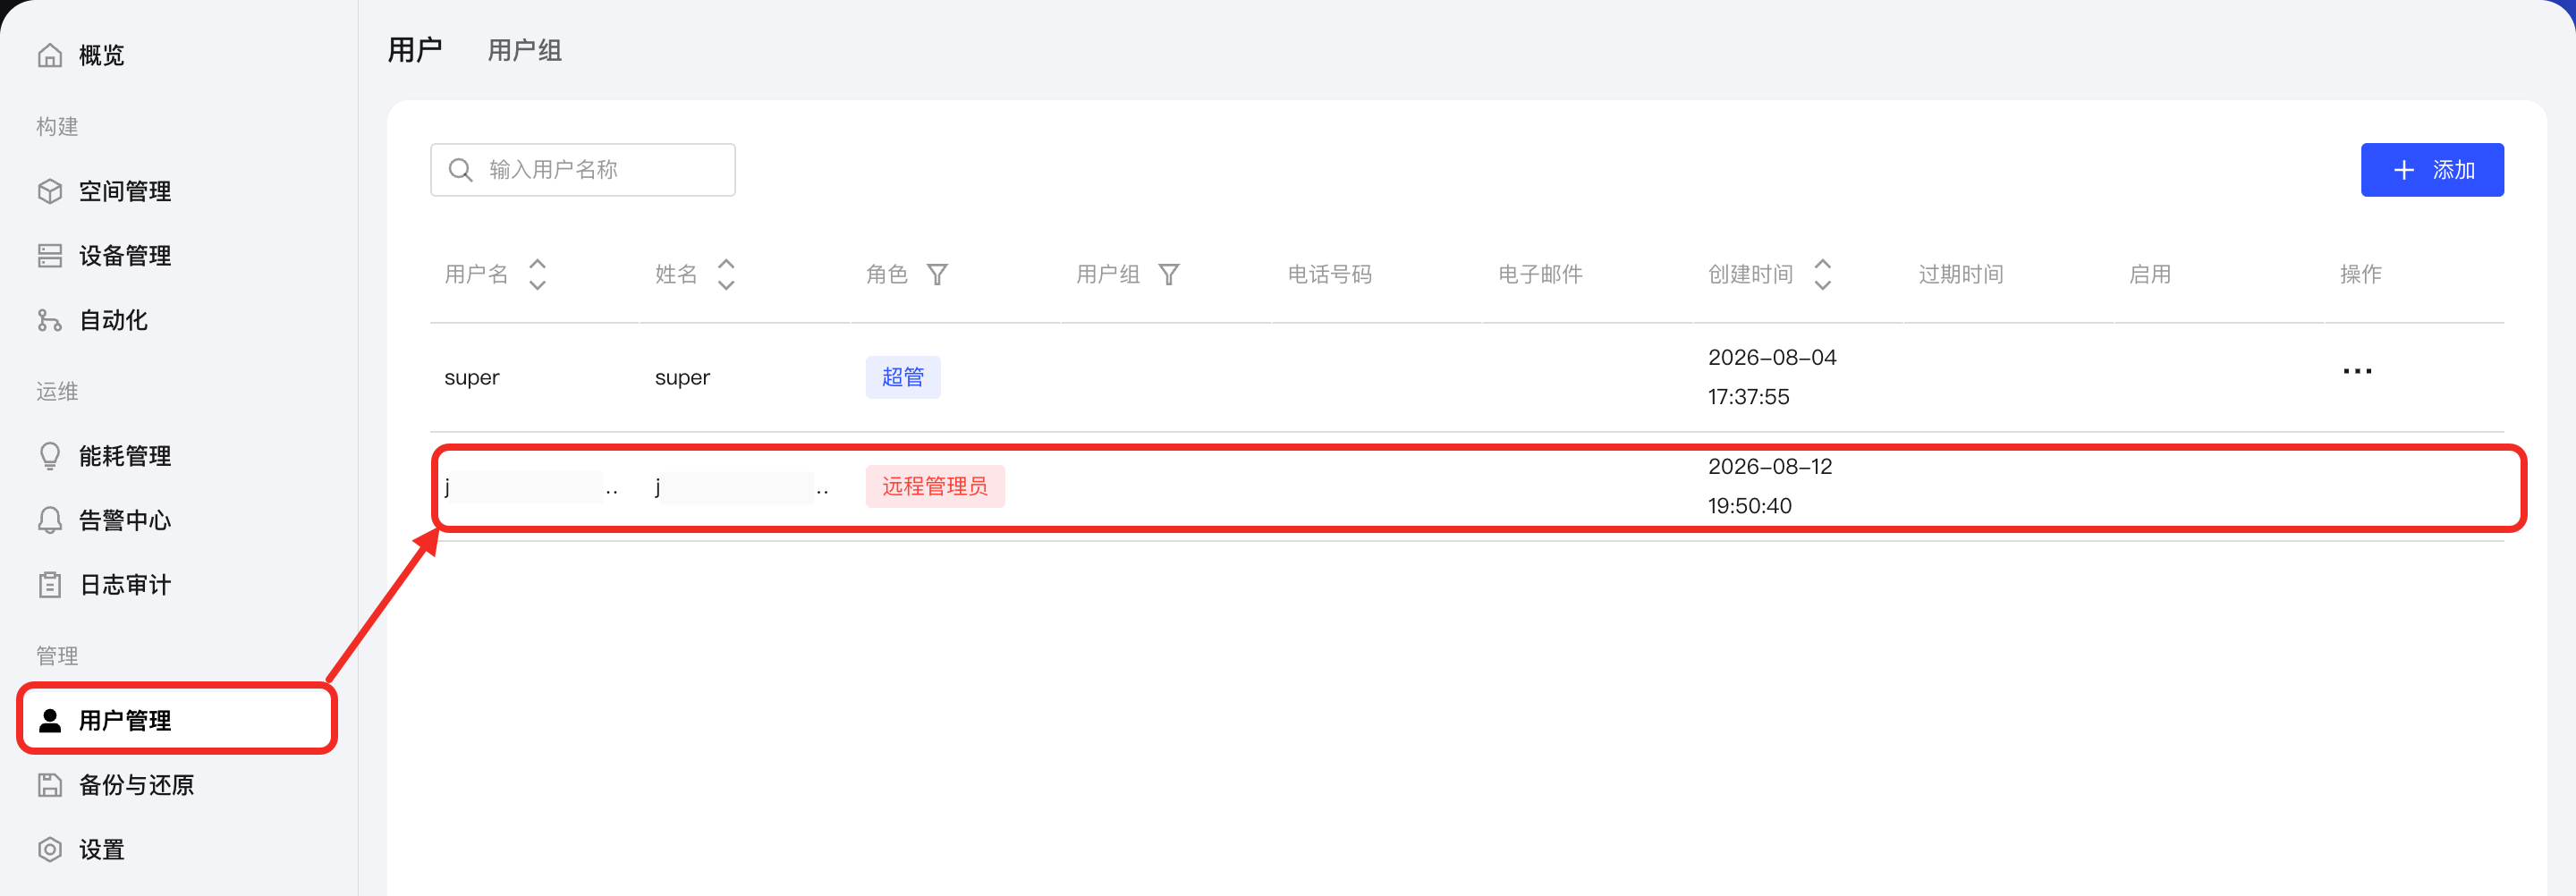Click the 空间管理 cube icon

(50, 191)
